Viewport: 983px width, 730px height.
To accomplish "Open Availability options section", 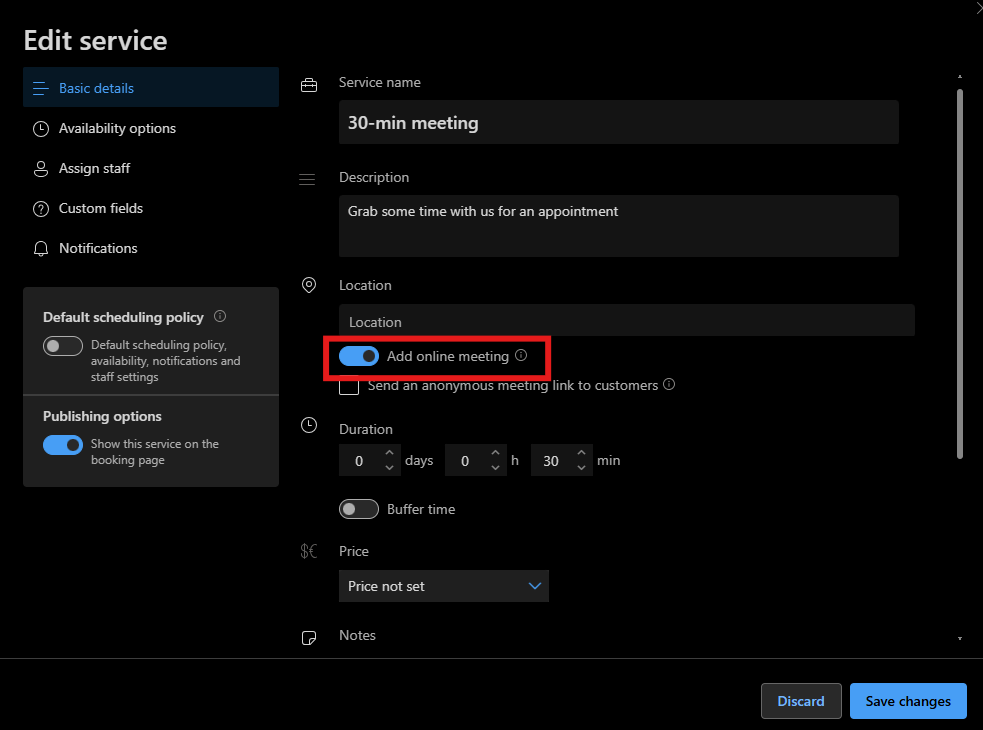I will (150, 129).
